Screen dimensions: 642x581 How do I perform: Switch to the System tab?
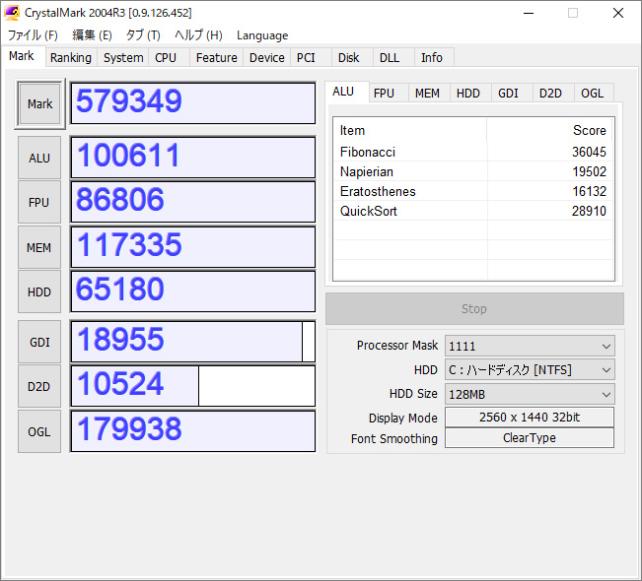tap(123, 58)
